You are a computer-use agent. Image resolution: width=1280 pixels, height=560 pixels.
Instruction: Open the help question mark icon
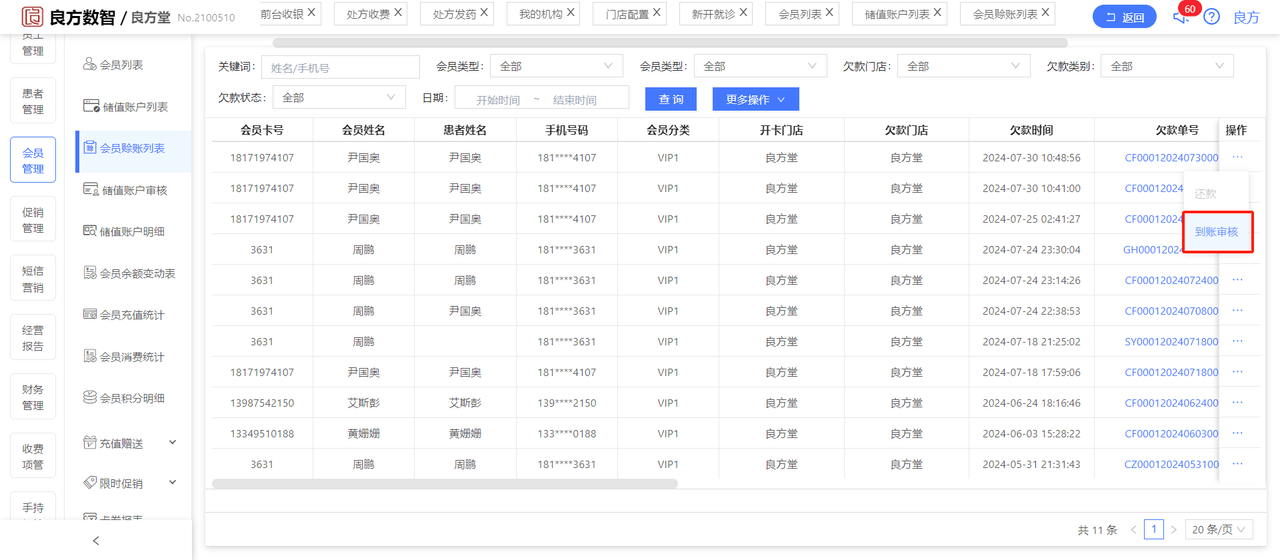click(x=1212, y=17)
